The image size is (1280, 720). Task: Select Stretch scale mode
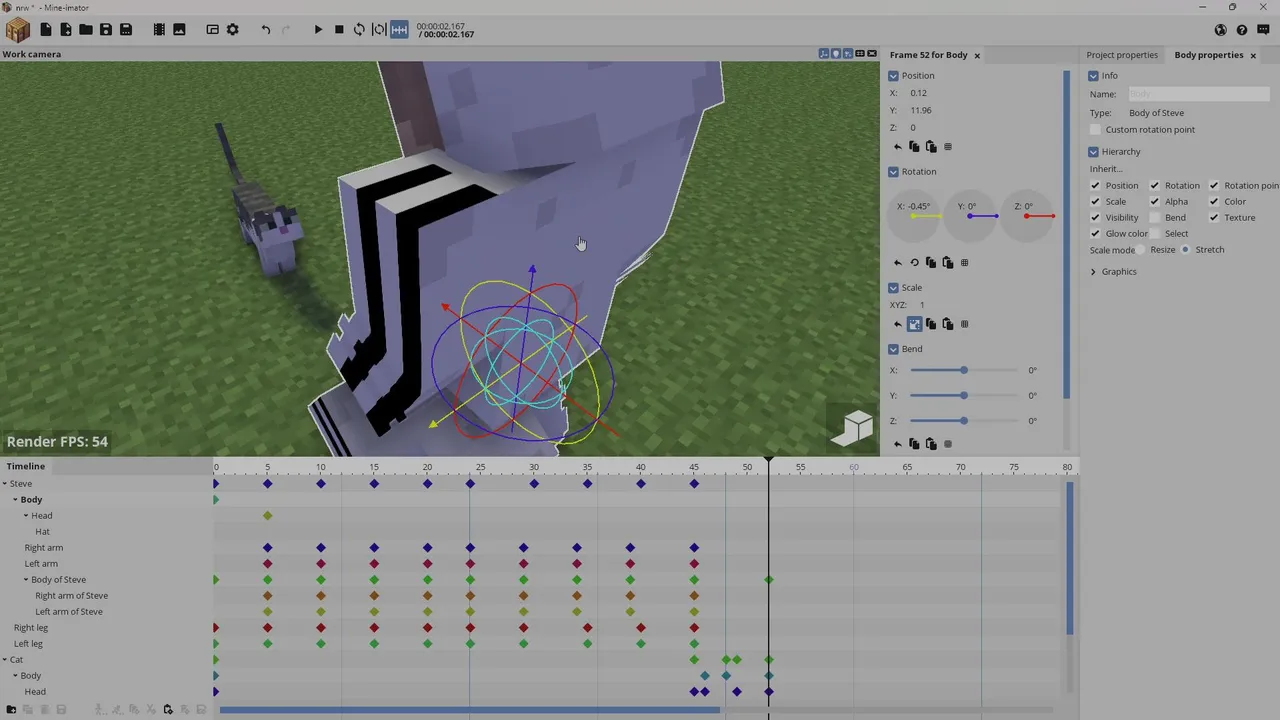pyautogui.click(x=1185, y=250)
